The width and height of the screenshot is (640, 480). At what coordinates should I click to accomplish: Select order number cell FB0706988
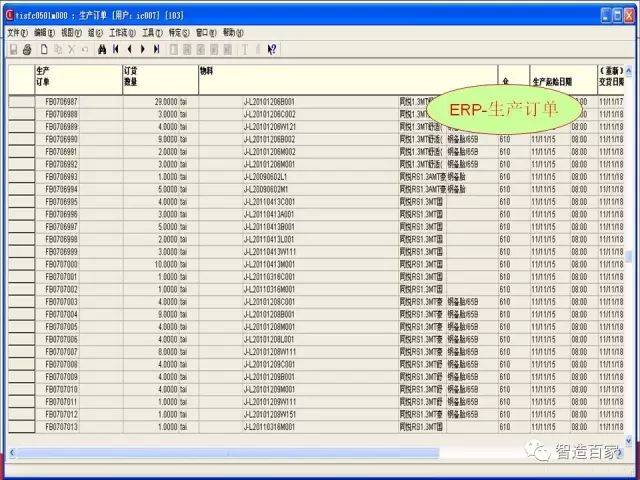tap(61, 114)
